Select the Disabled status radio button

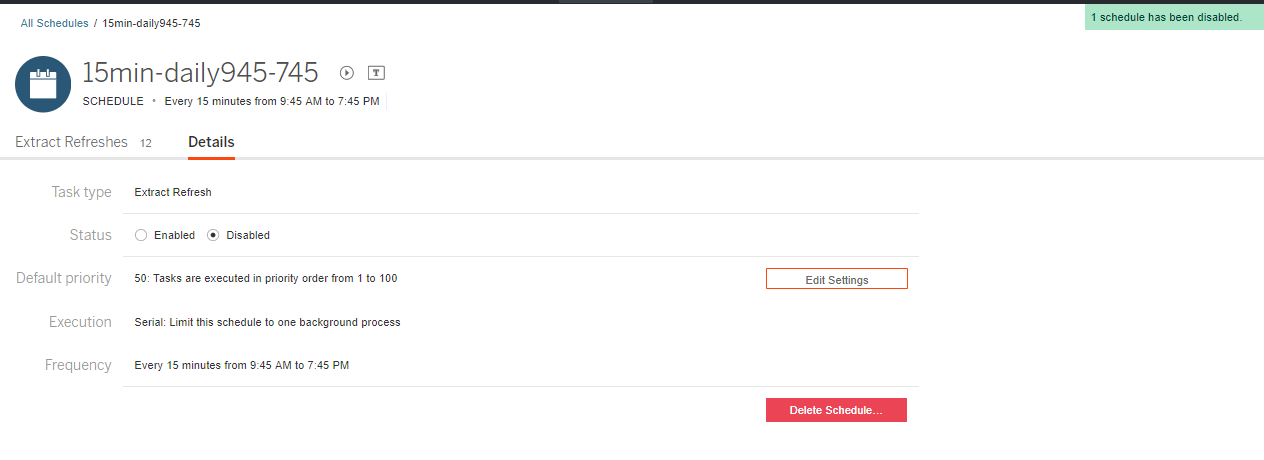[213, 235]
